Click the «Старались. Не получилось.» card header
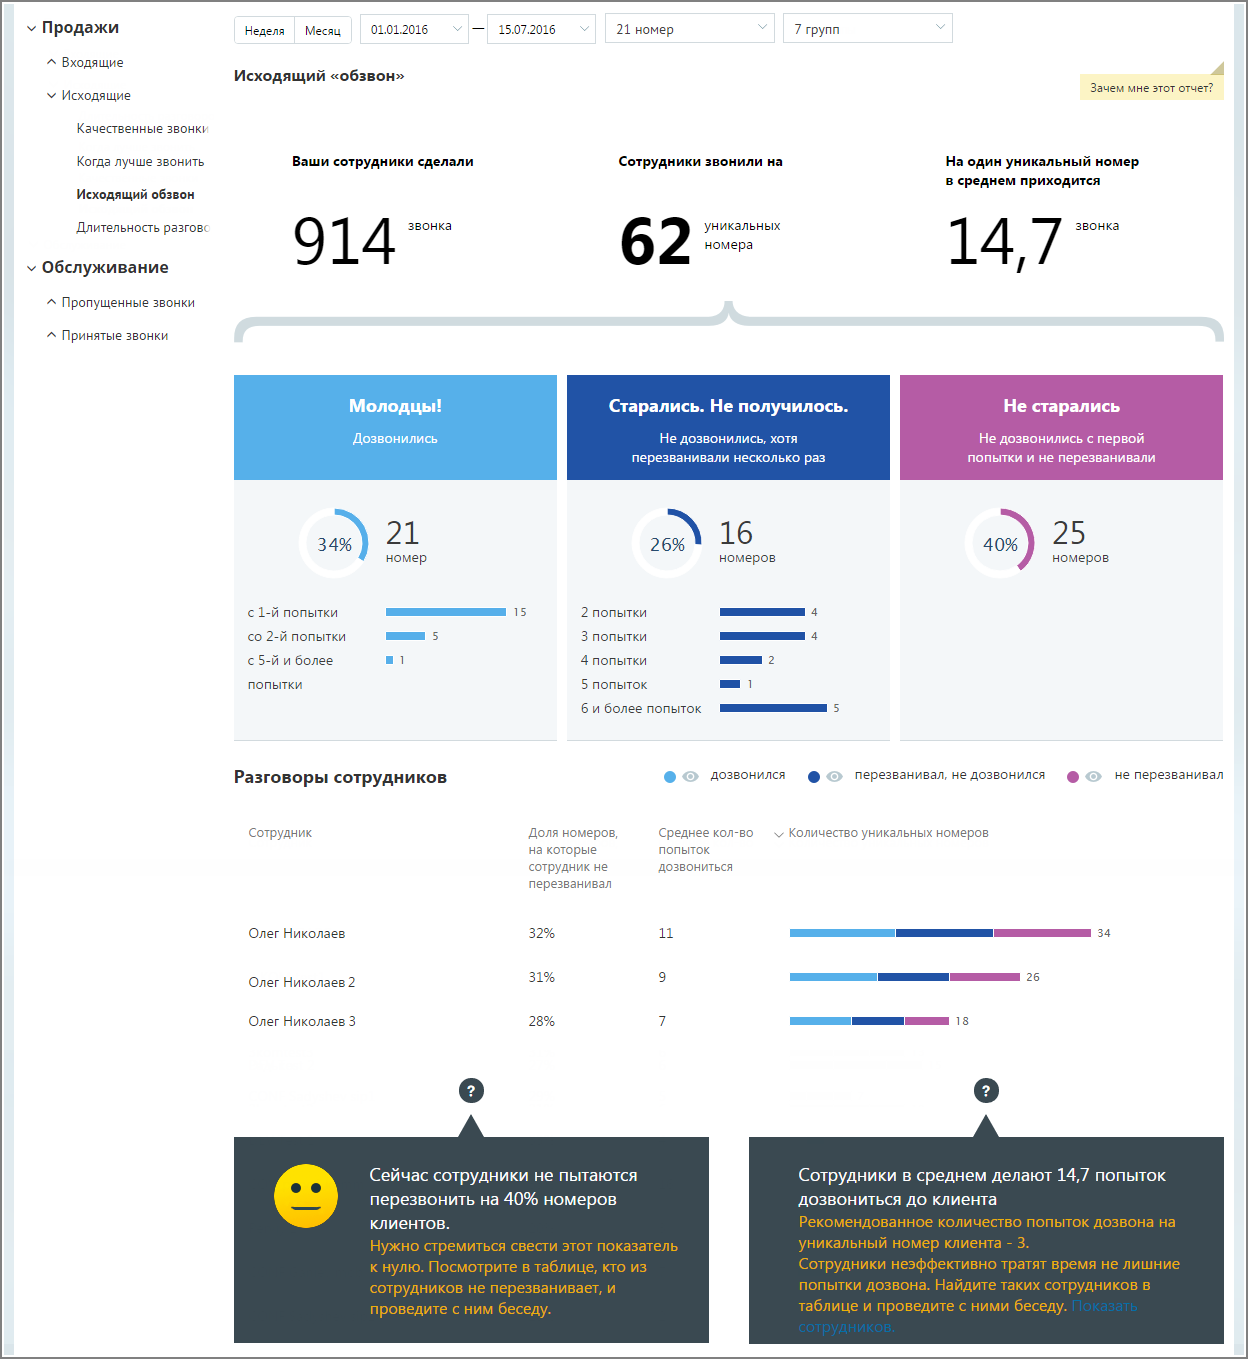1248x1359 pixels. click(x=728, y=427)
